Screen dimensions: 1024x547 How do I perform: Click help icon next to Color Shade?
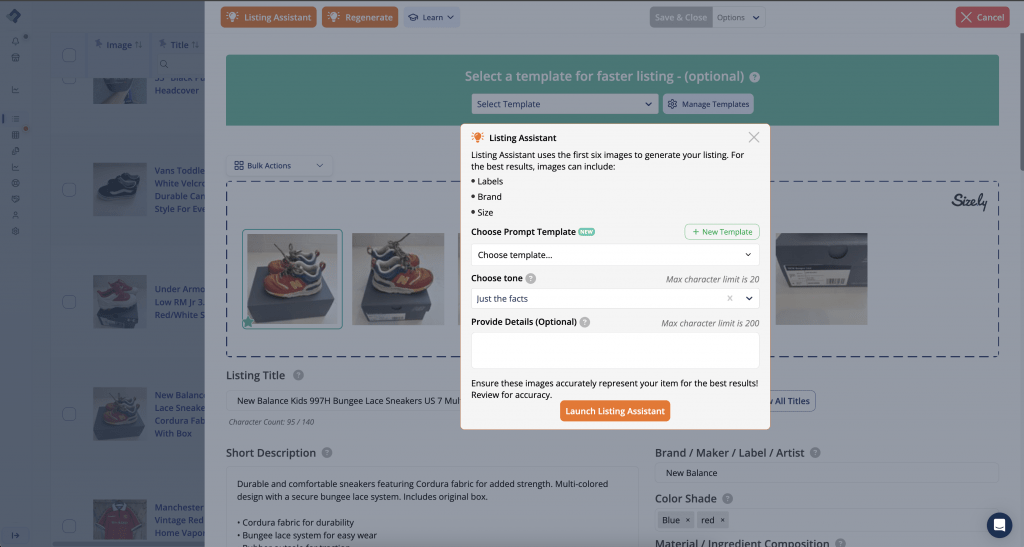727,499
